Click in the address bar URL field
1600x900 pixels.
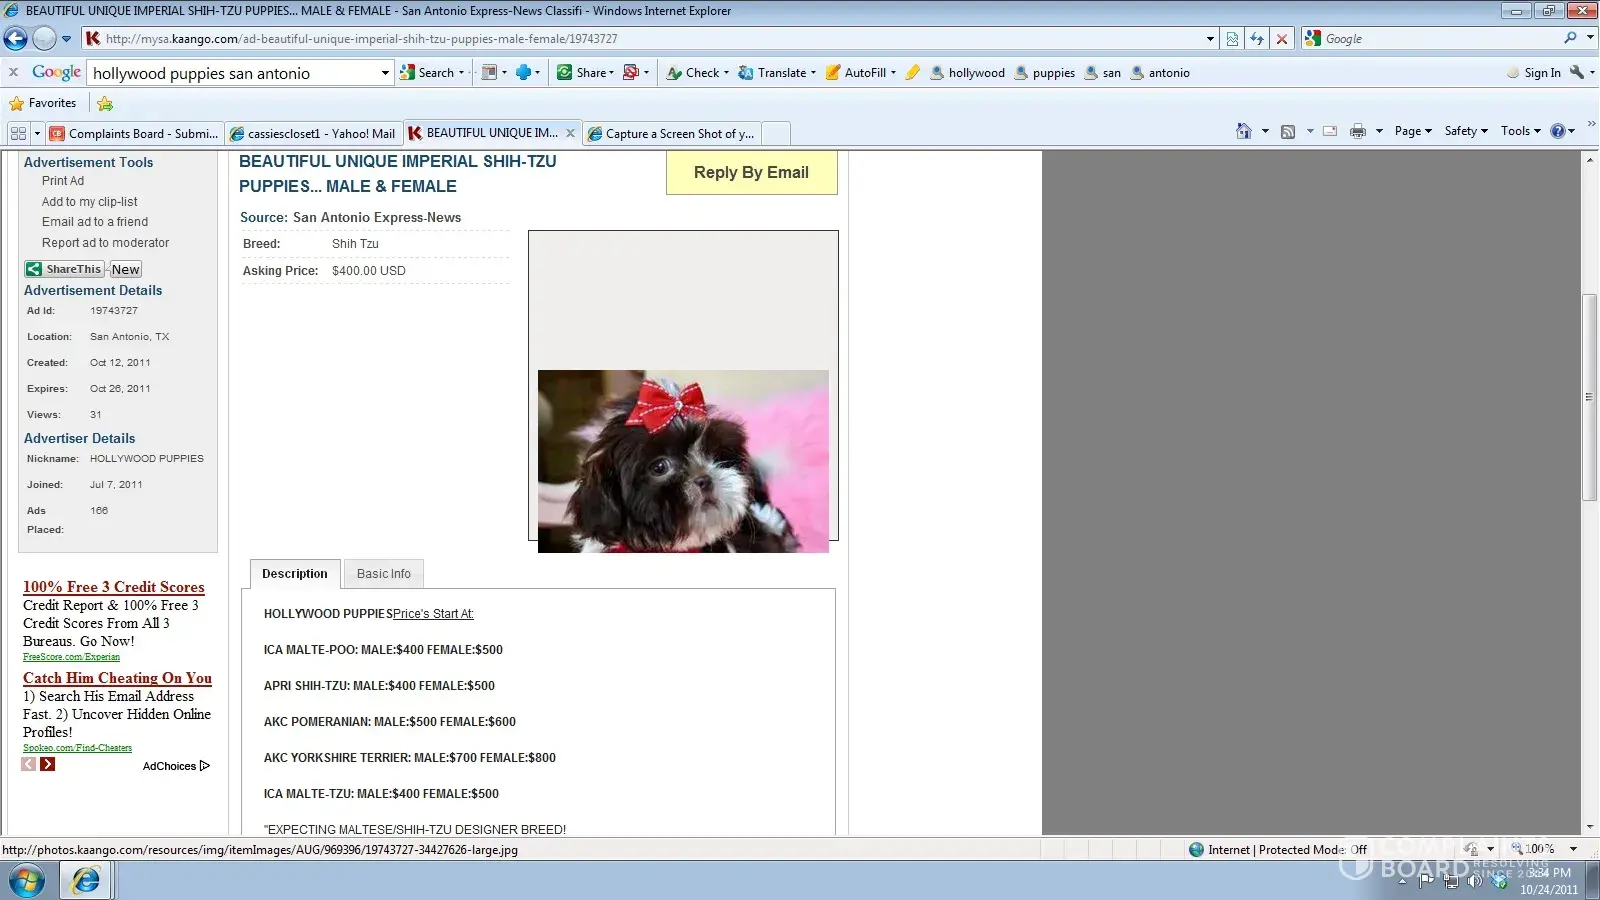click(x=650, y=39)
